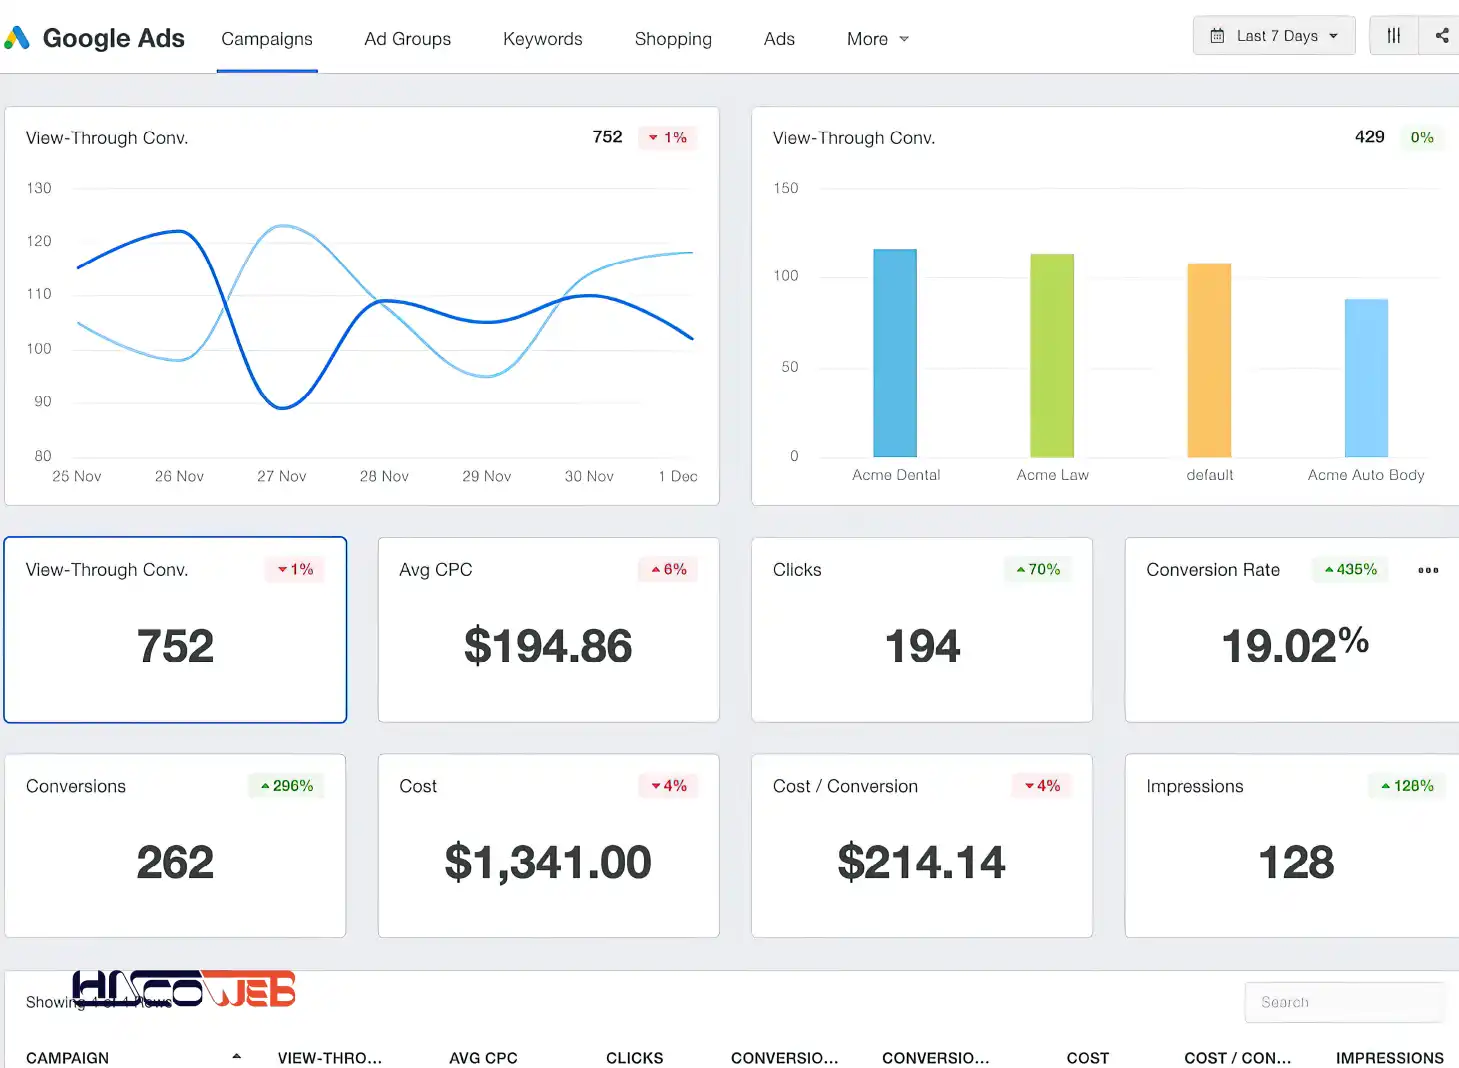Click the Acme Dental blue bar

click(895, 353)
